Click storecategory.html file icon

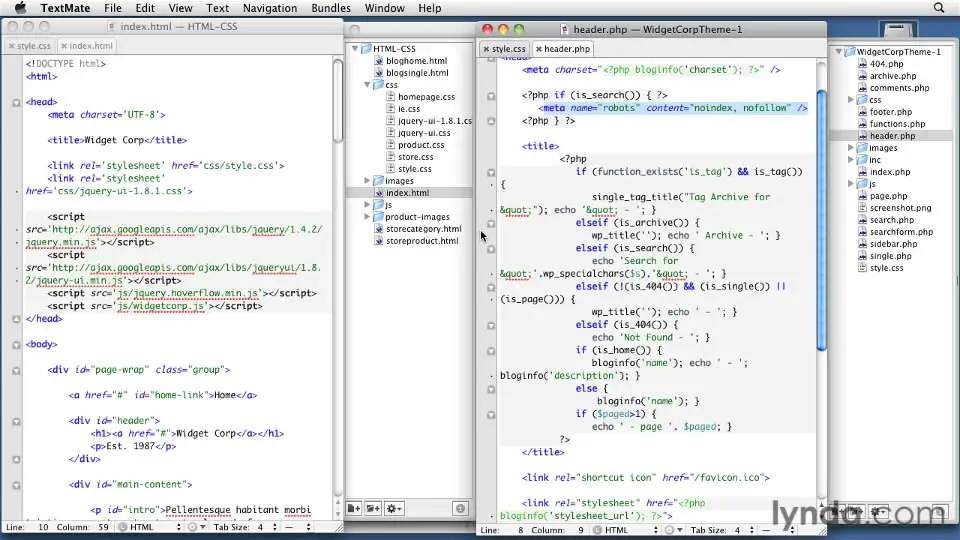[x=378, y=229]
